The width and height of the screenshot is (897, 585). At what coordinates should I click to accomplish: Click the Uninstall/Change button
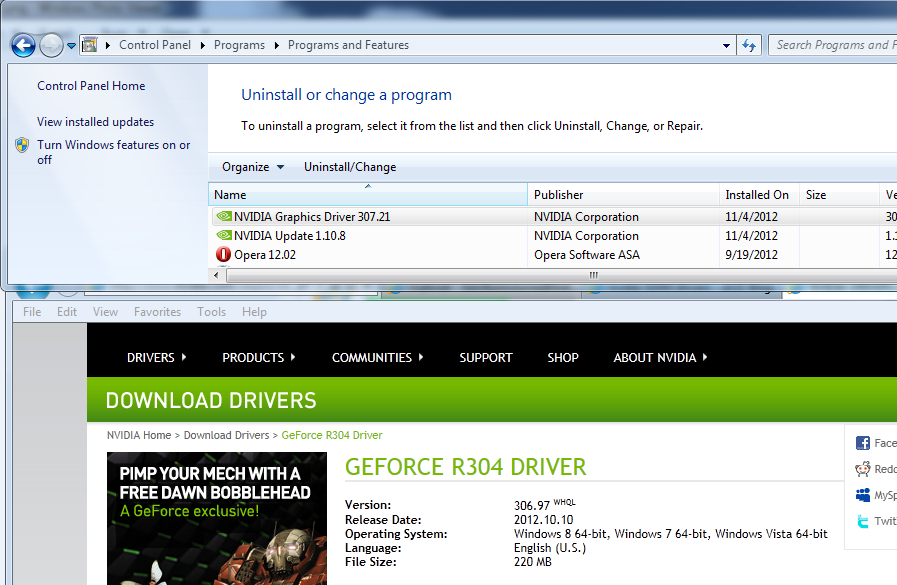350,167
